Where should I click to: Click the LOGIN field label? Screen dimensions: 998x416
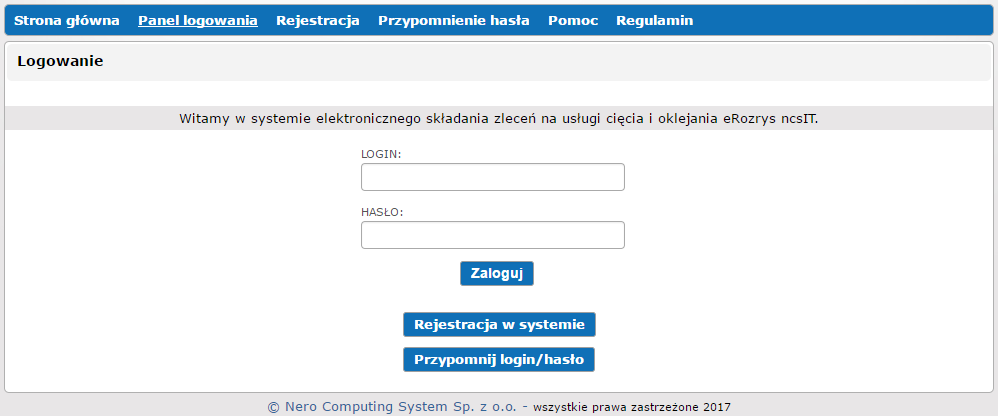coord(381,154)
